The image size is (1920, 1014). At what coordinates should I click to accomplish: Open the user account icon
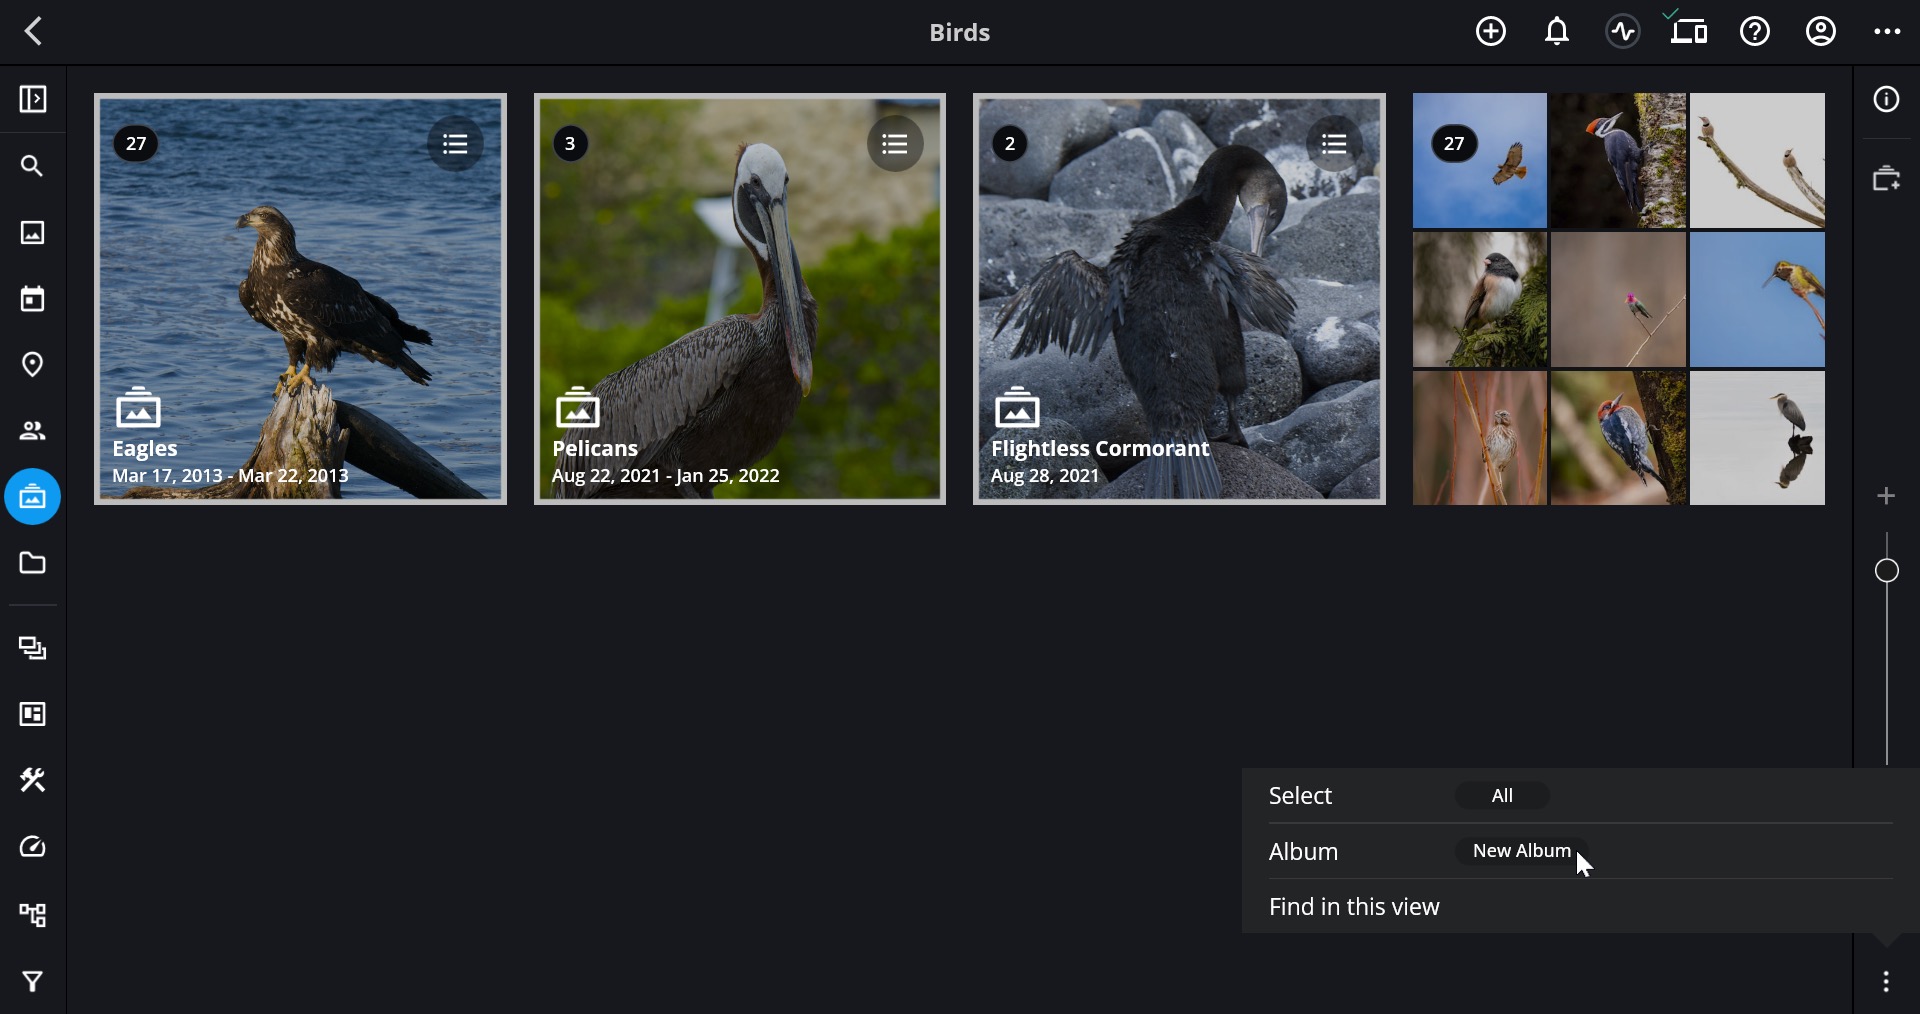[1821, 31]
